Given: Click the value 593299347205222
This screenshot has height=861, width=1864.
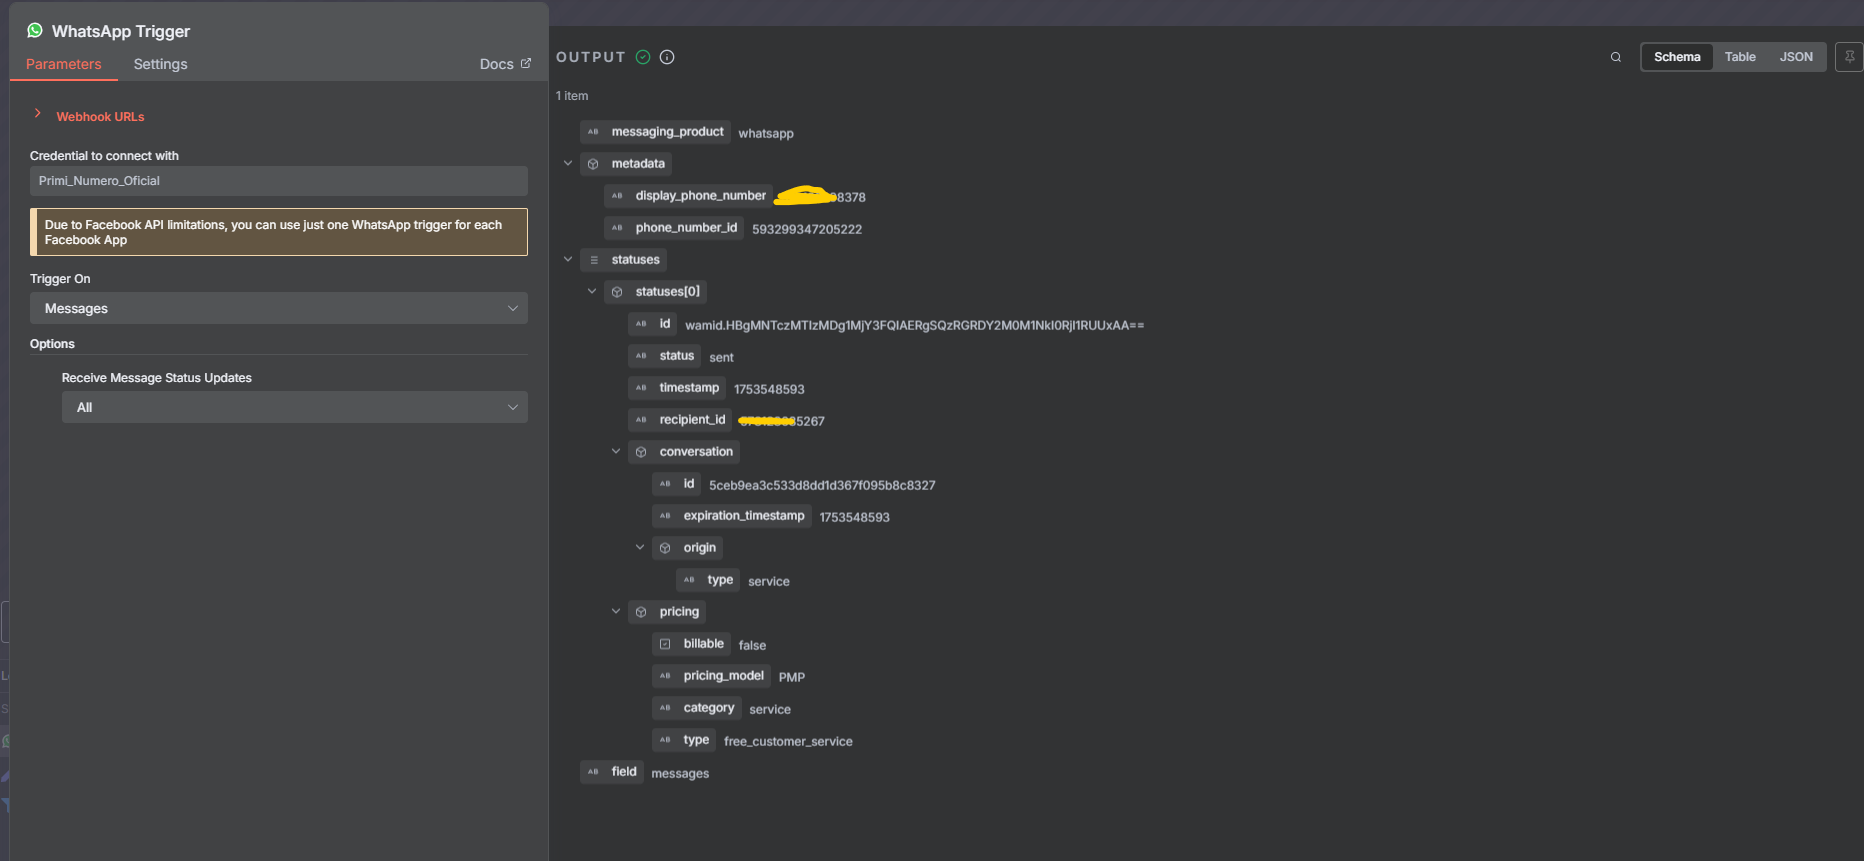Looking at the screenshot, I should (x=807, y=229).
